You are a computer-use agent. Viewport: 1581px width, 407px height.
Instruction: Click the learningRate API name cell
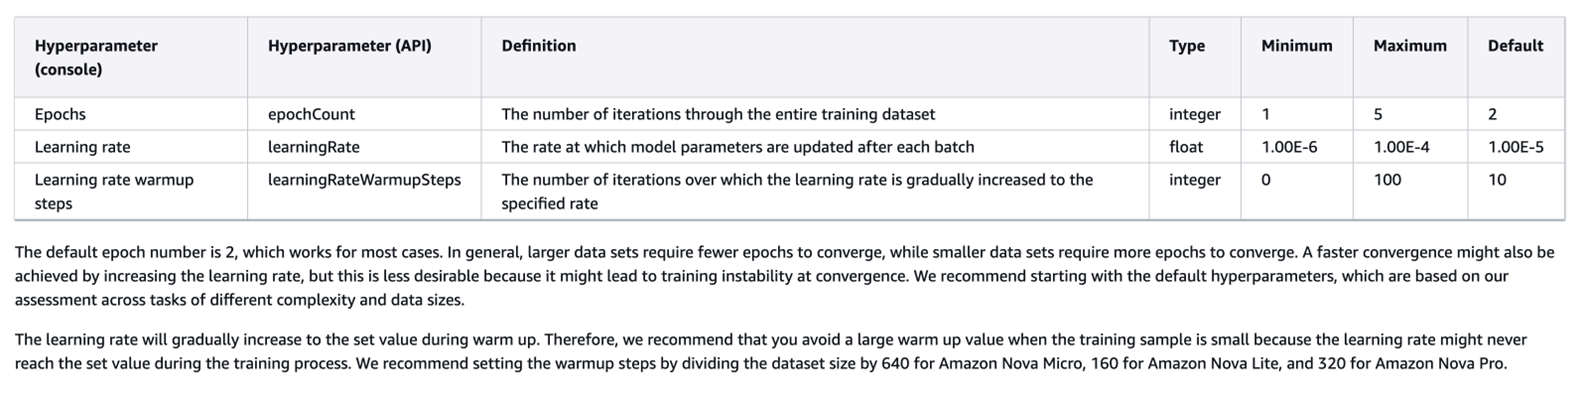tap(313, 147)
